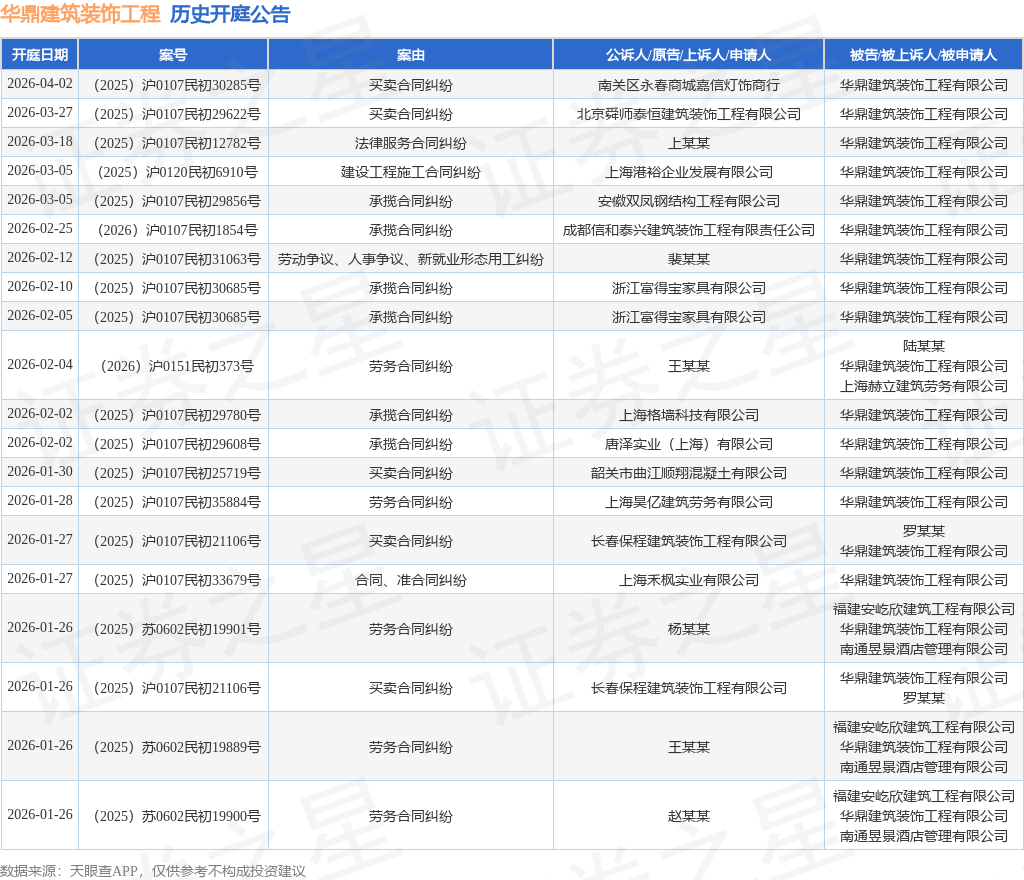
Task: Click plaintiff 北京舜师泰恒建筑装饰工程有限公司
Action: (x=688, y=114)
